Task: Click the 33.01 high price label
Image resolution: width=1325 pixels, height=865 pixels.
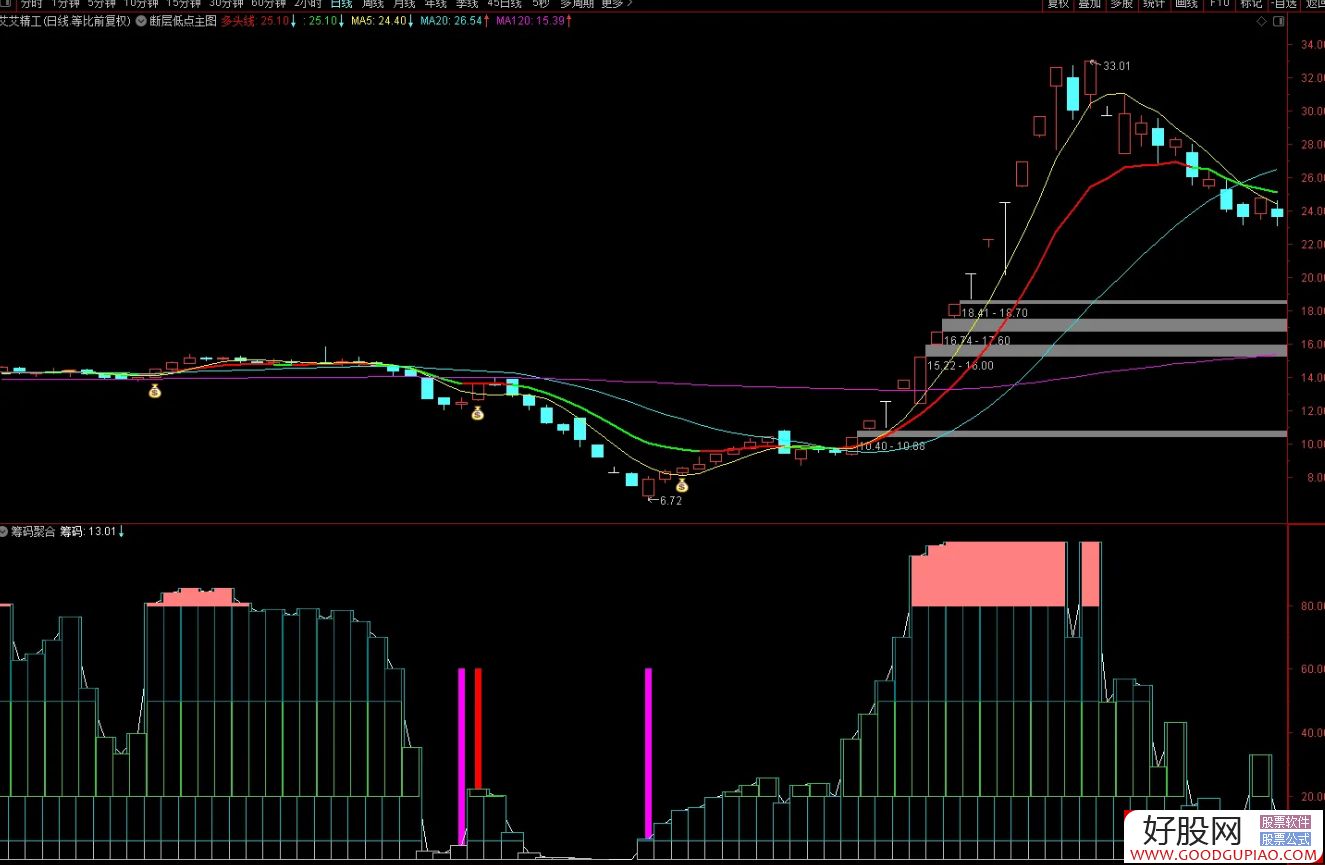Action: (x=1116, y=66)
